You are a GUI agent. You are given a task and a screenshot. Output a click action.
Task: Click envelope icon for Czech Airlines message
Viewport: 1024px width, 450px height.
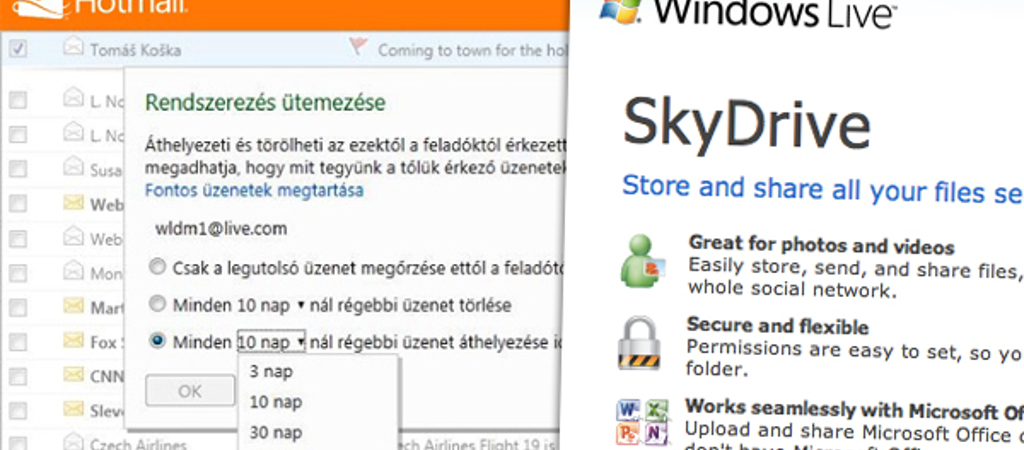74,442
